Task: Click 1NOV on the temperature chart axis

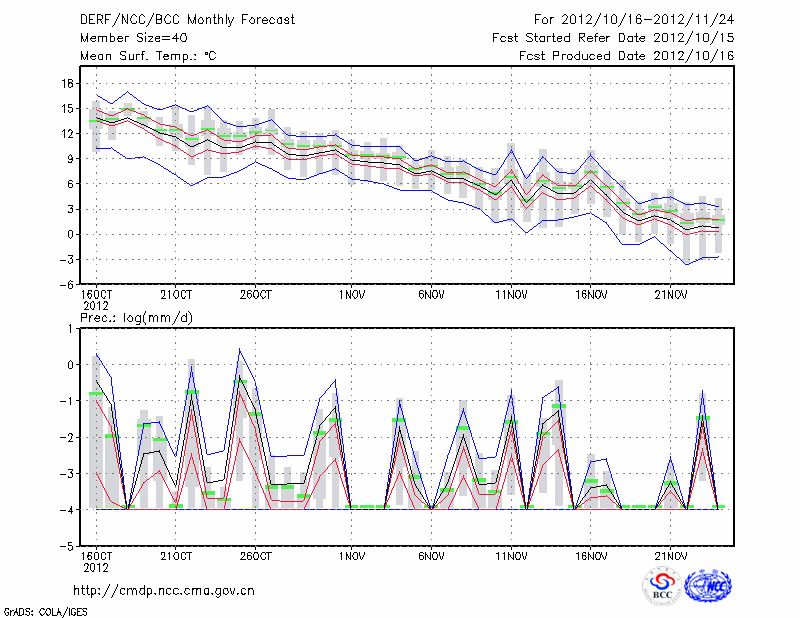Action: (351, 295)
